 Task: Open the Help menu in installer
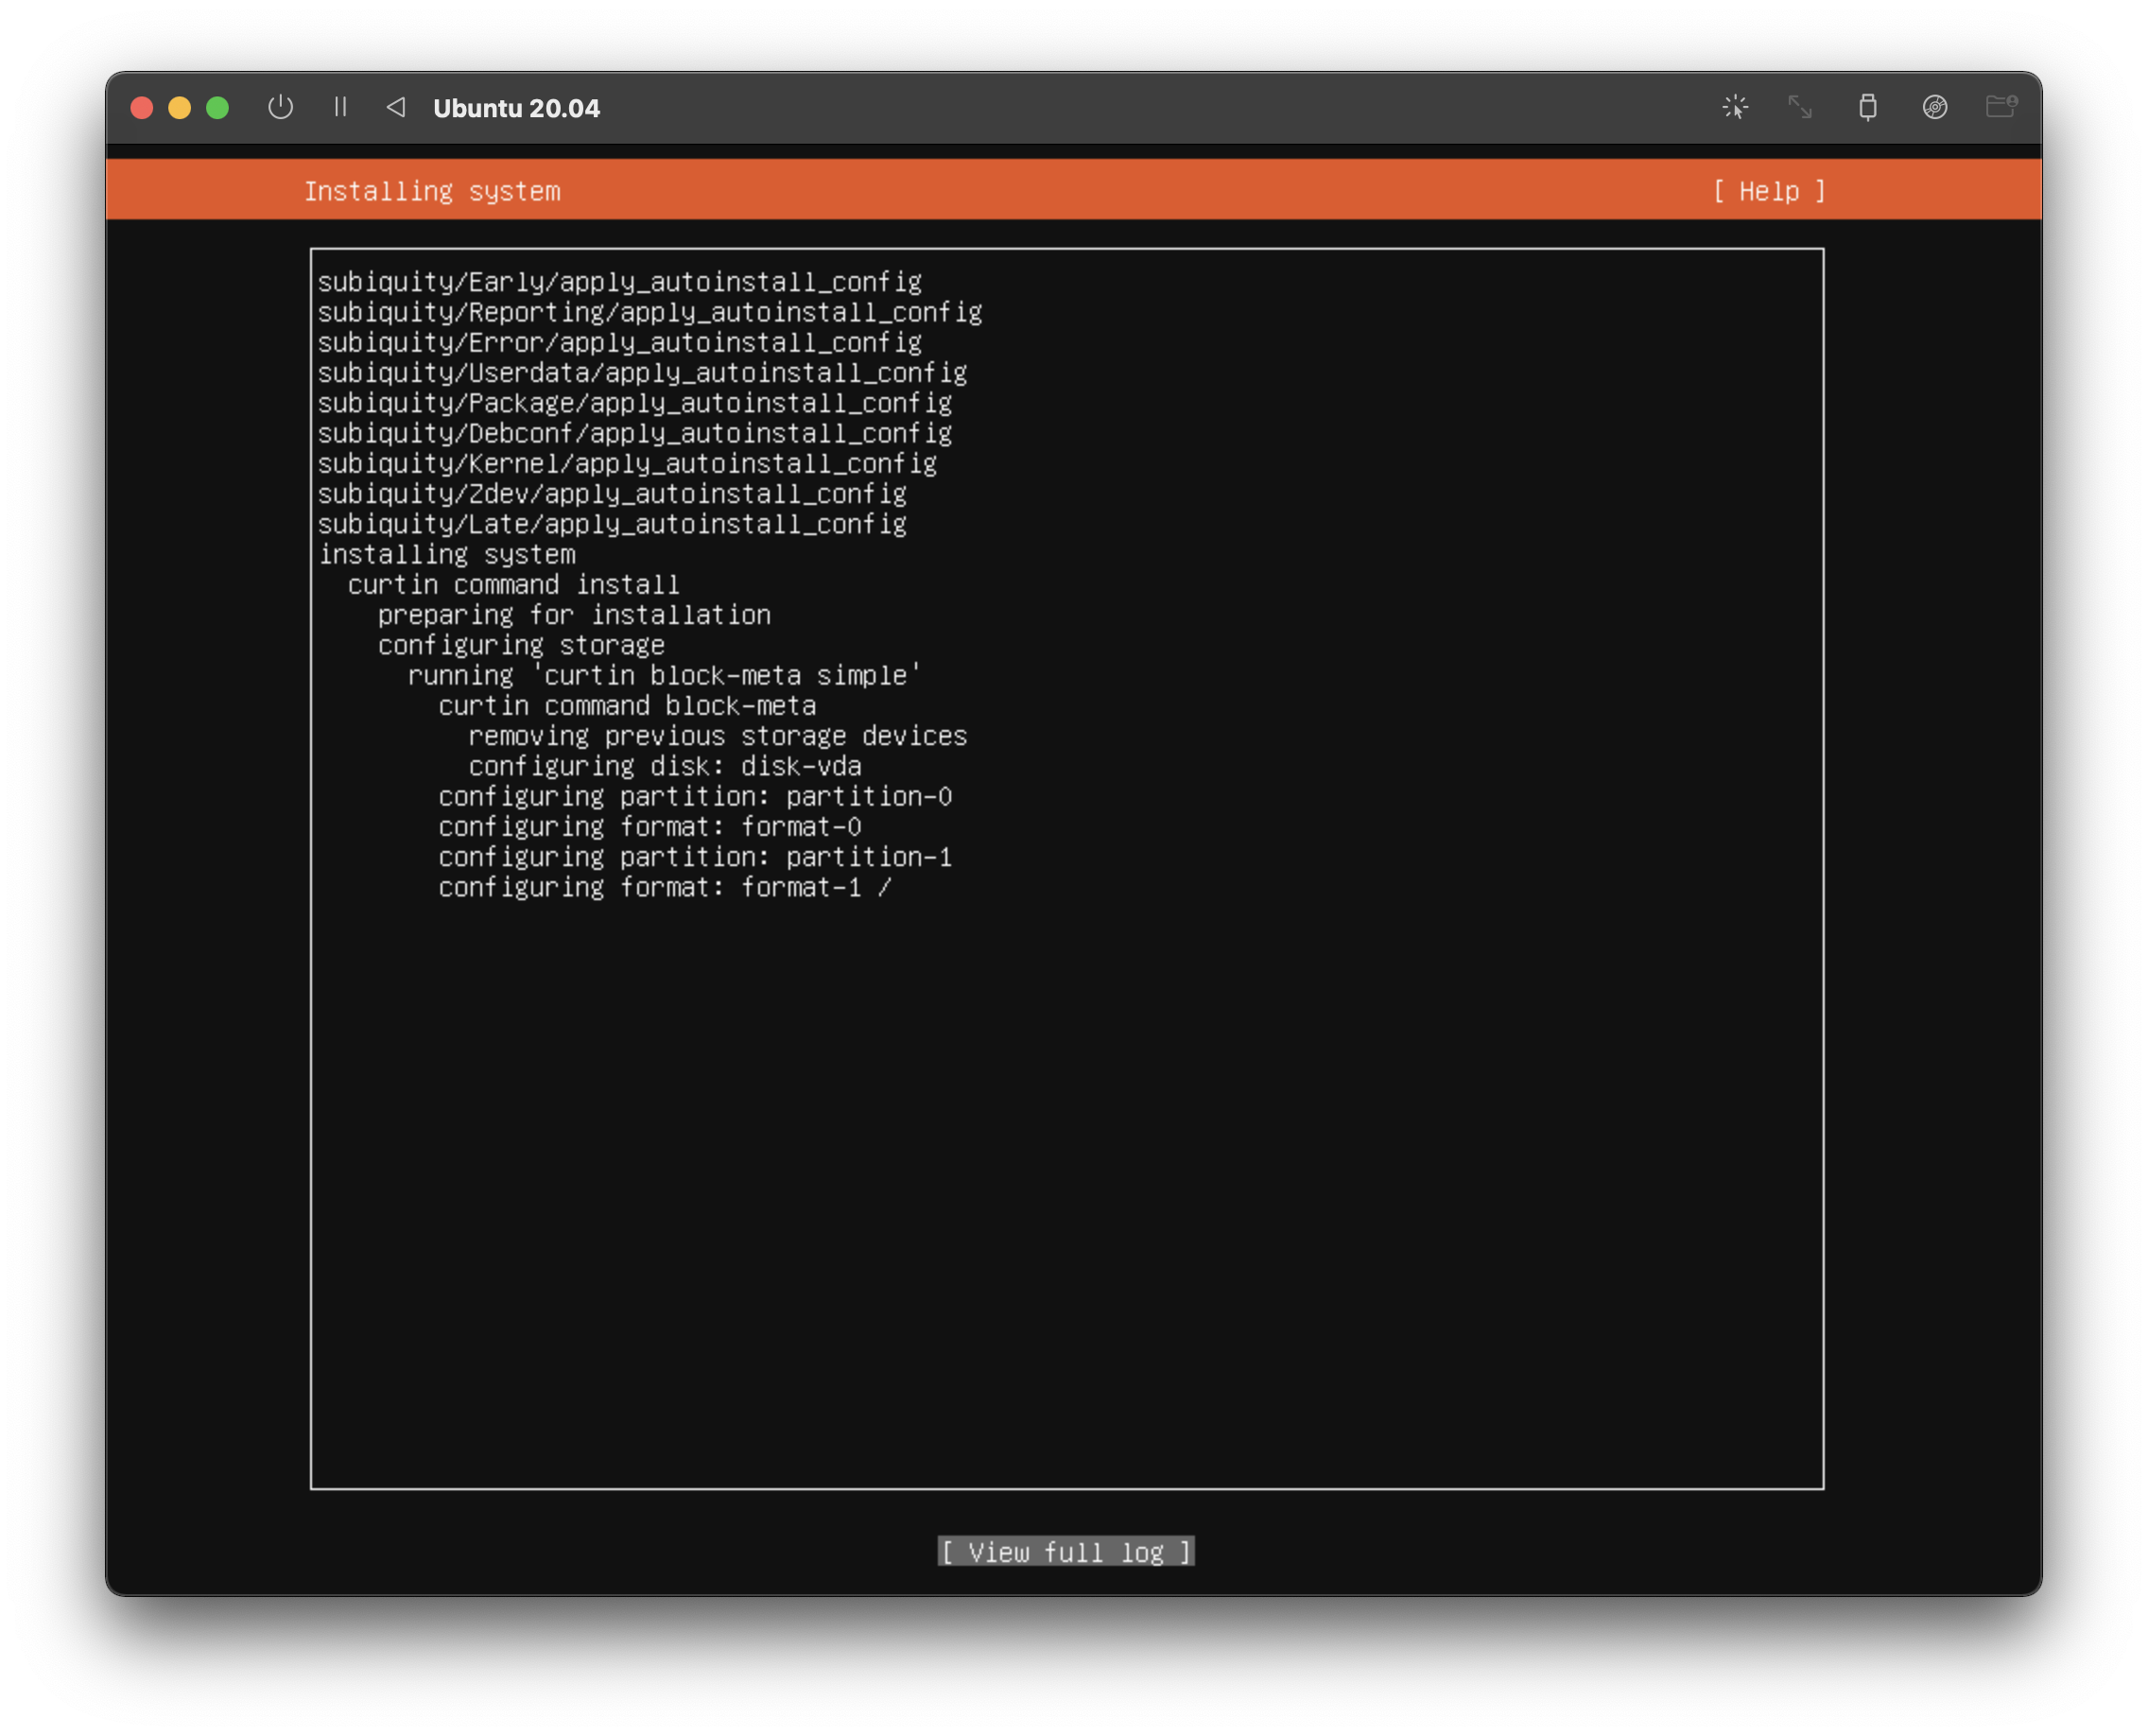click(1769, 191)
